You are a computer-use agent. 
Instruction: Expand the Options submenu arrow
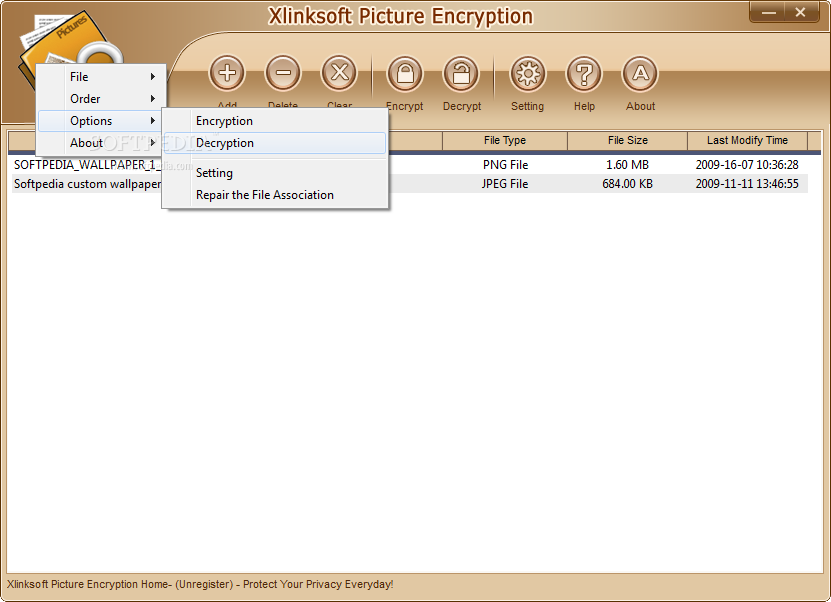(153, 121)
